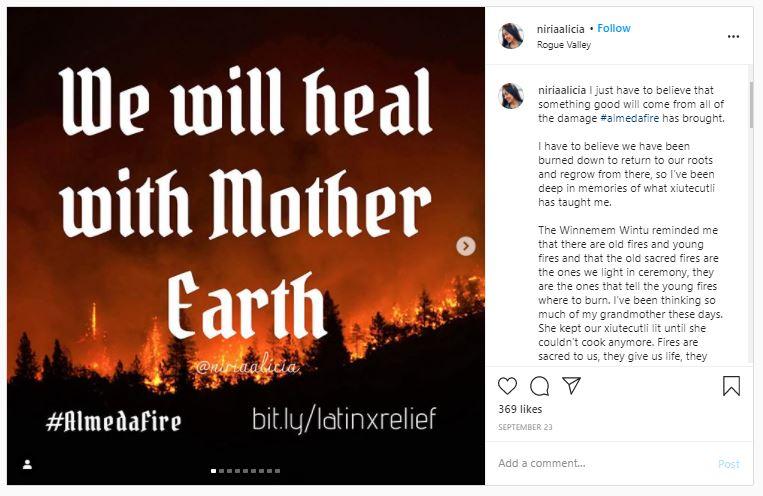The height and width of the screenshot is (496, 763).
Task: Open the September 23 post date link
Action: point(525,427)
